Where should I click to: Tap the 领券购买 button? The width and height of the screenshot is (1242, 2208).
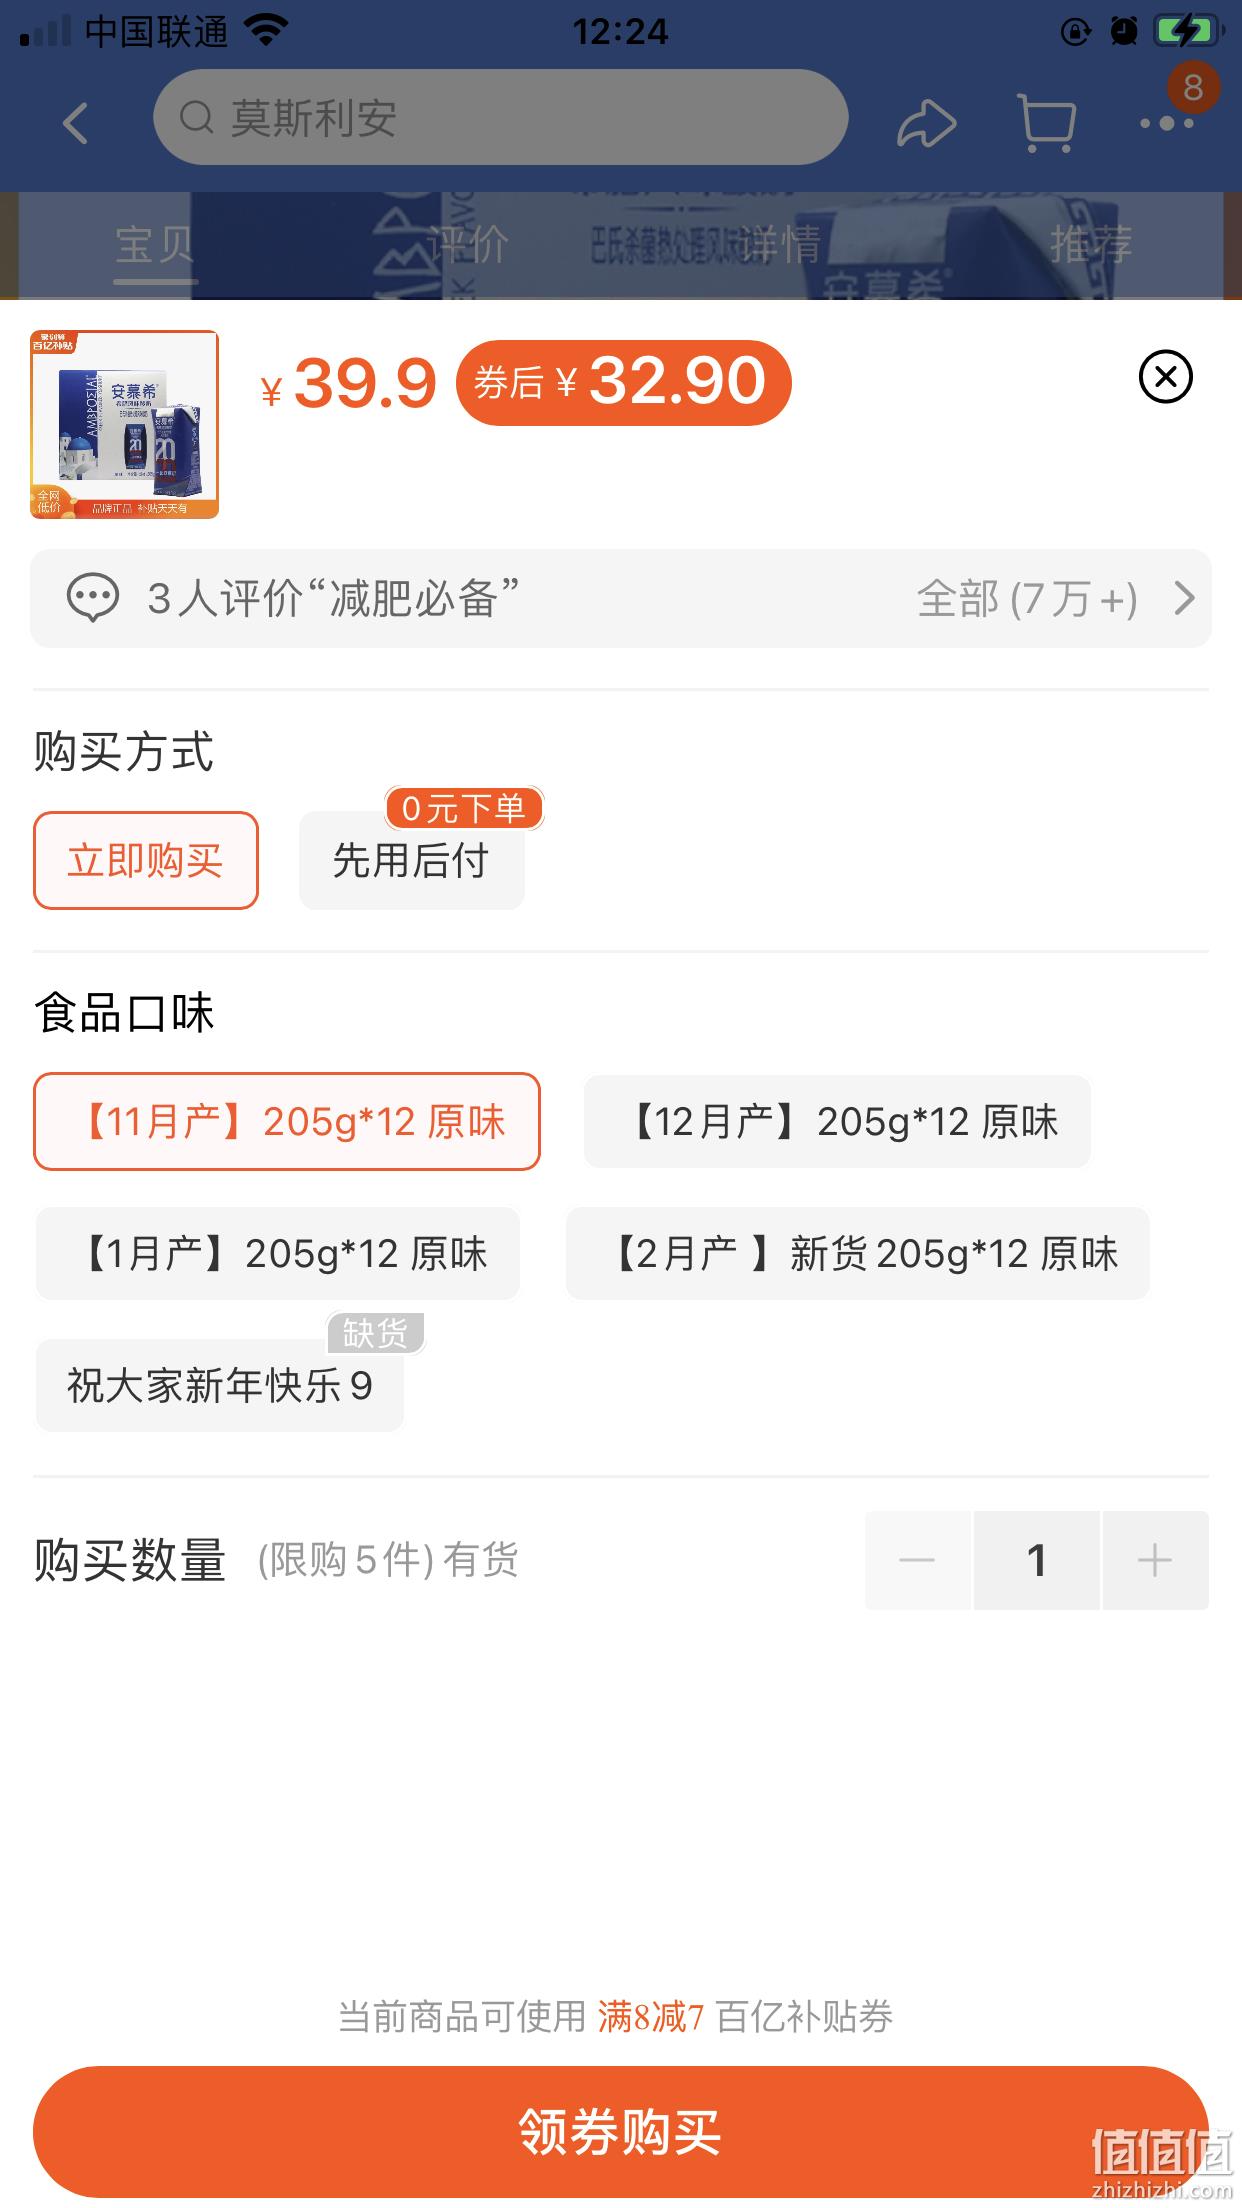621,2131
